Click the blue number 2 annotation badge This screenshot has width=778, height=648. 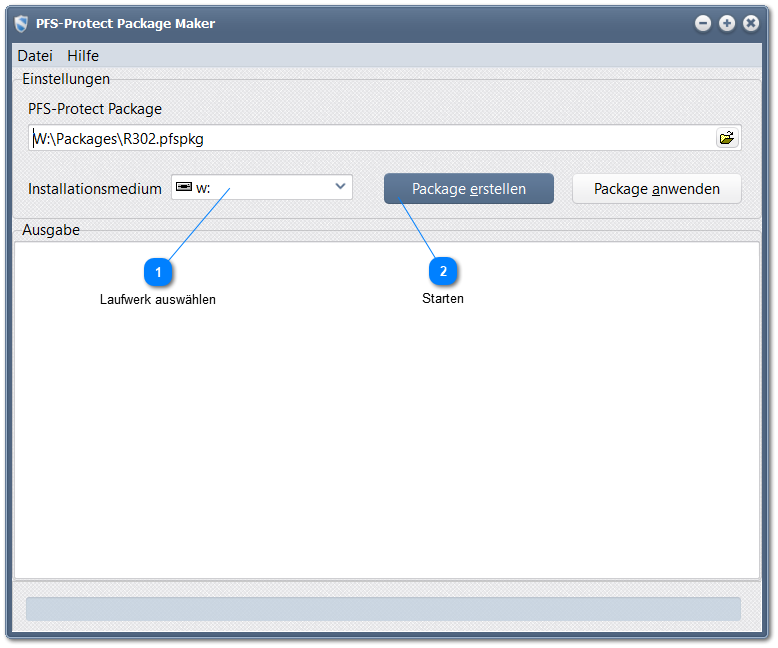click(443, 271)
